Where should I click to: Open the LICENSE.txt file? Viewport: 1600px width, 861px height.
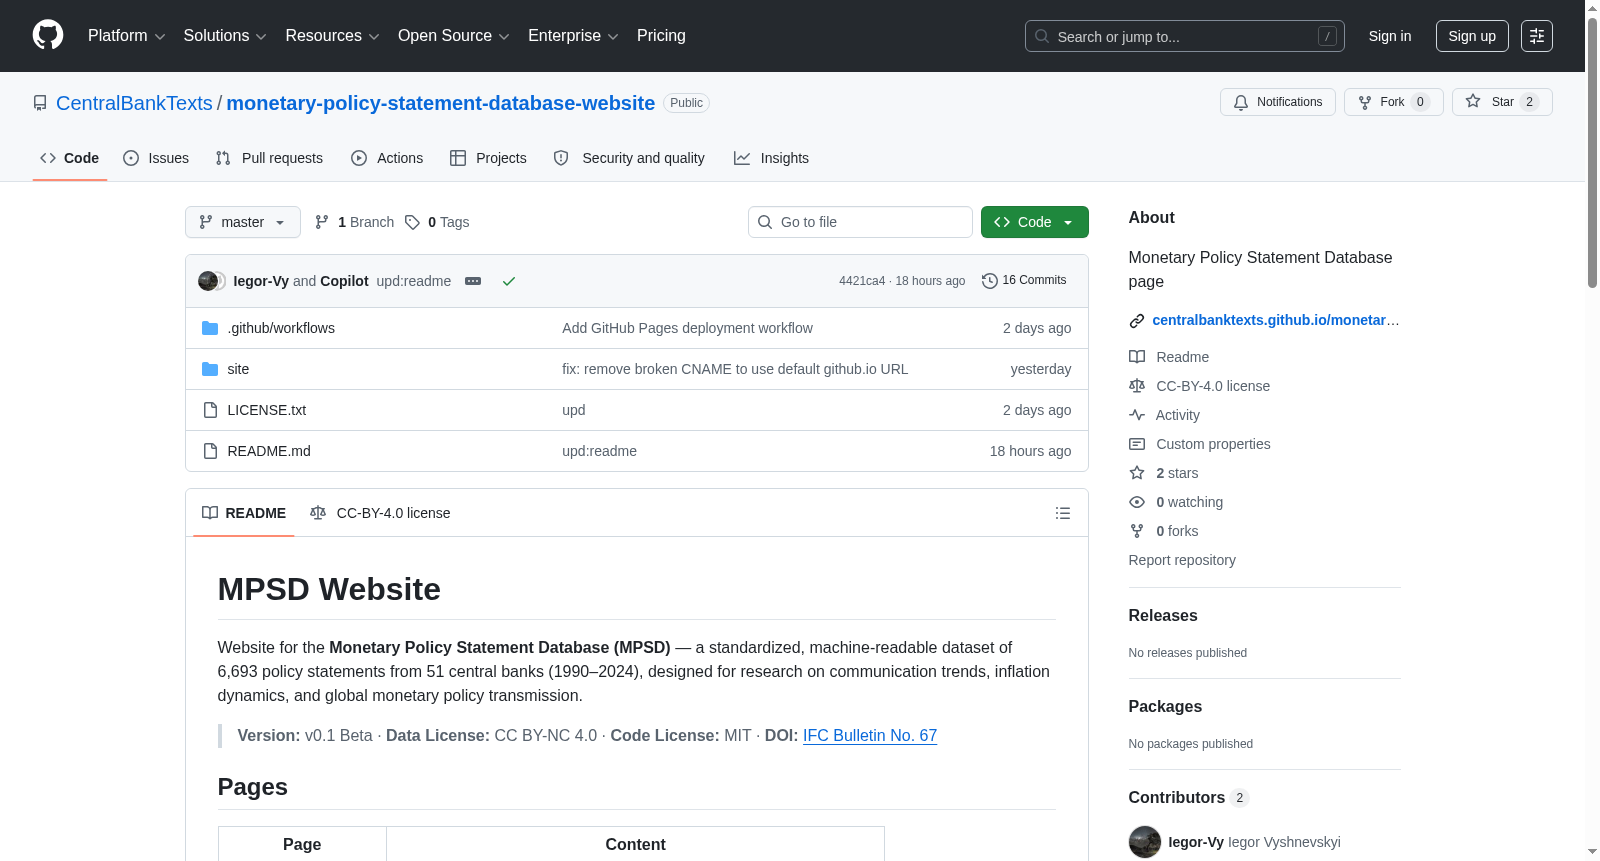pyautogui.click(x=267, y=410)
